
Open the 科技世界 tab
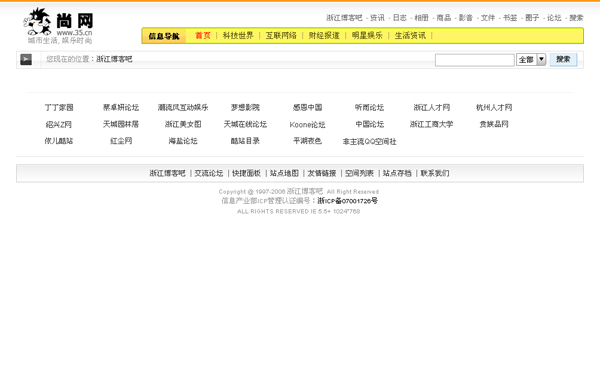pos(238,36)
